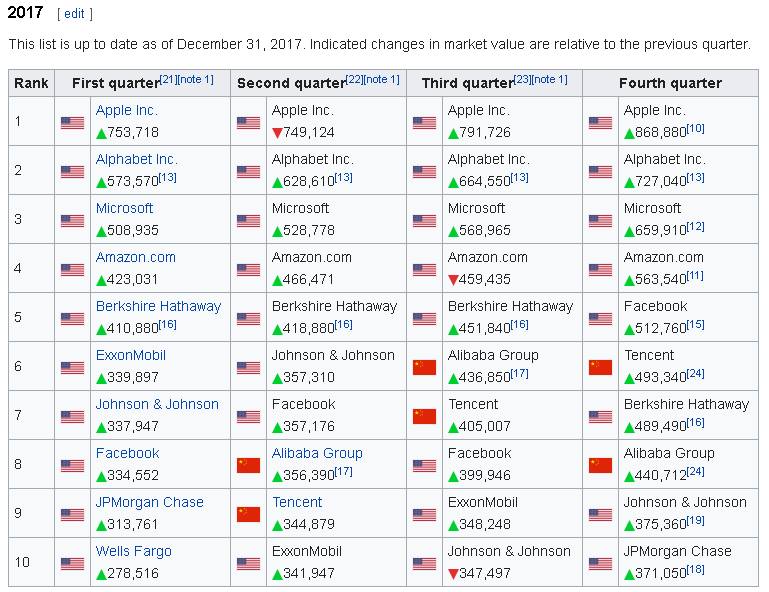The image size is (769, 592).
Task: Click reference [16] after 451,840
Action: click(520, 325)
